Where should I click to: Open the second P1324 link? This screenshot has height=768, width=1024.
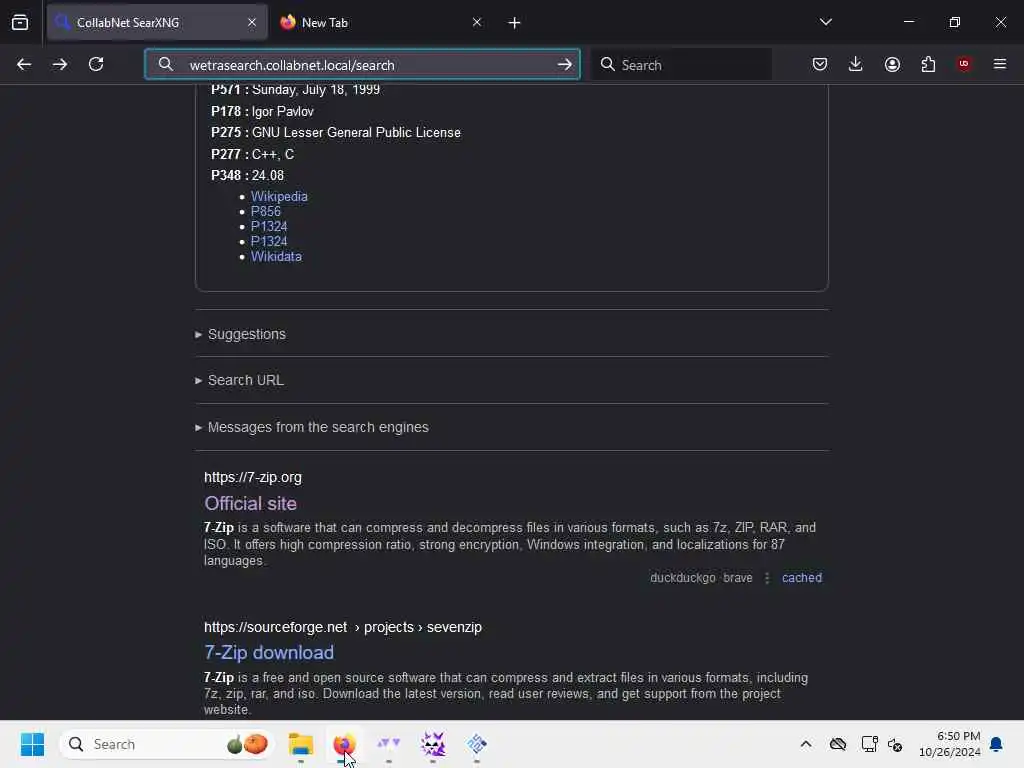(269, 241)
